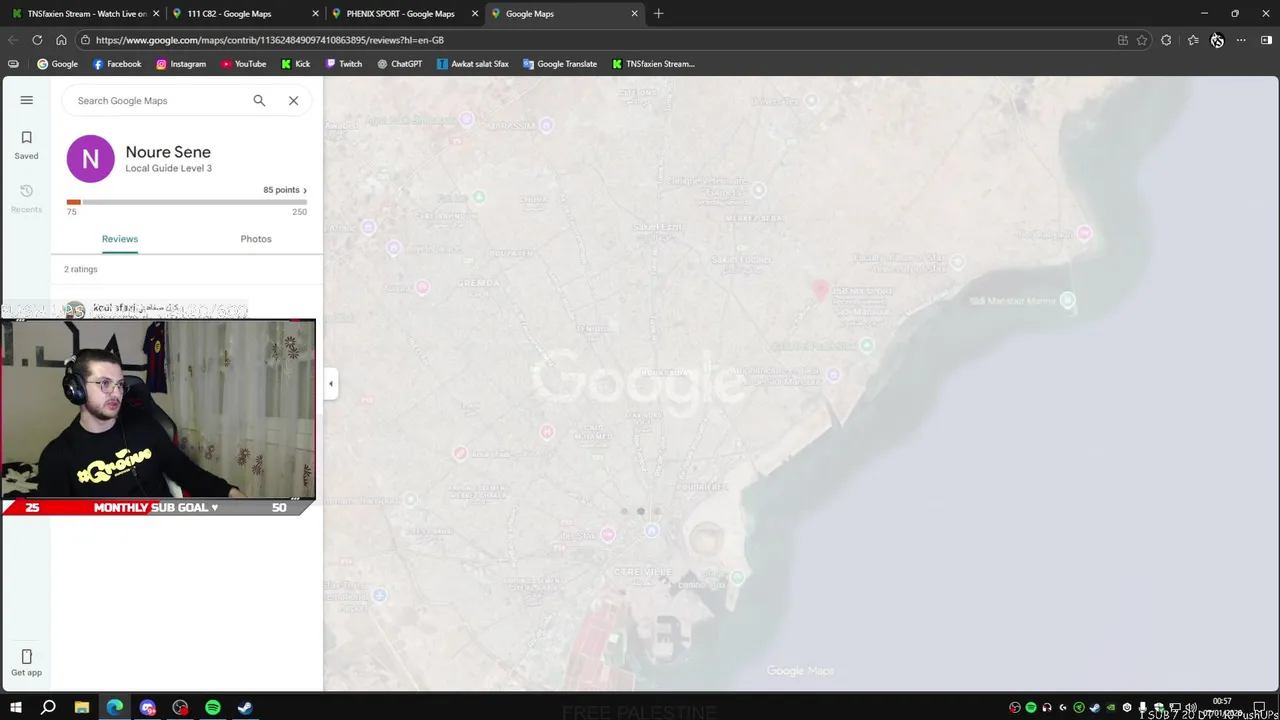Open a new browser tab

pyautogui.click(x=658, y=14)
